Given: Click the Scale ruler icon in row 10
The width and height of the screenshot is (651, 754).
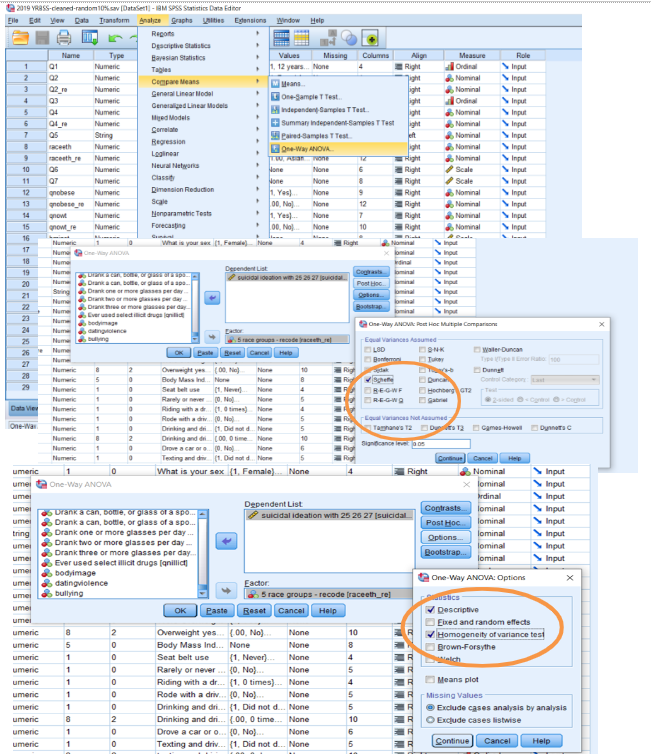Looking at the screenshot, I should click(x=450, y=169).
